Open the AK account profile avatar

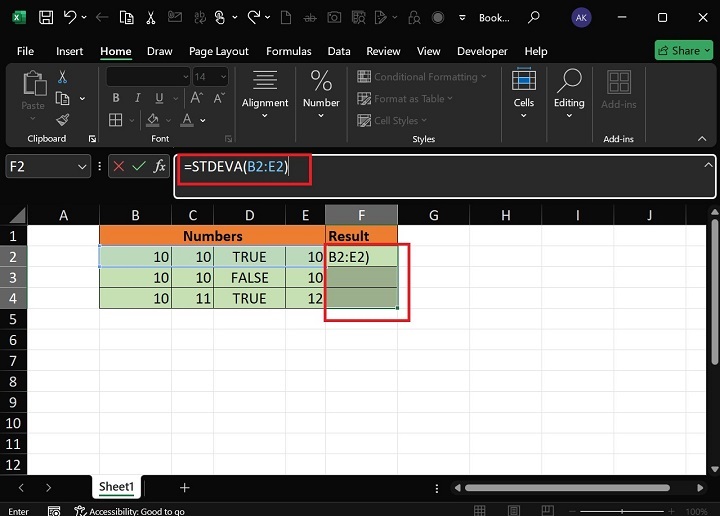point(581,17)
